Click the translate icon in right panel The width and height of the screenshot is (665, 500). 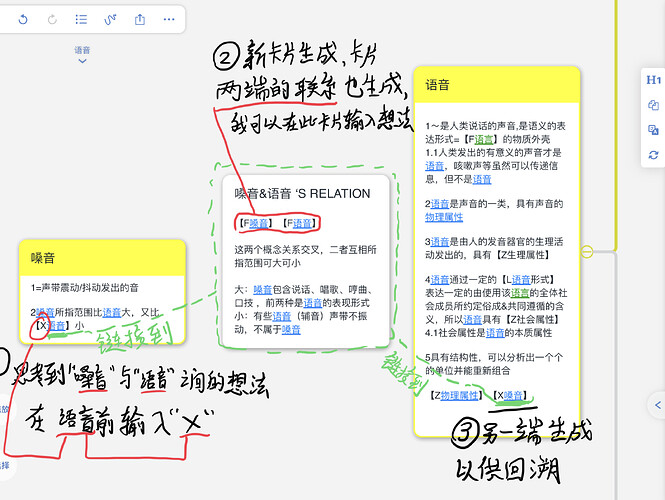point(653,130)
